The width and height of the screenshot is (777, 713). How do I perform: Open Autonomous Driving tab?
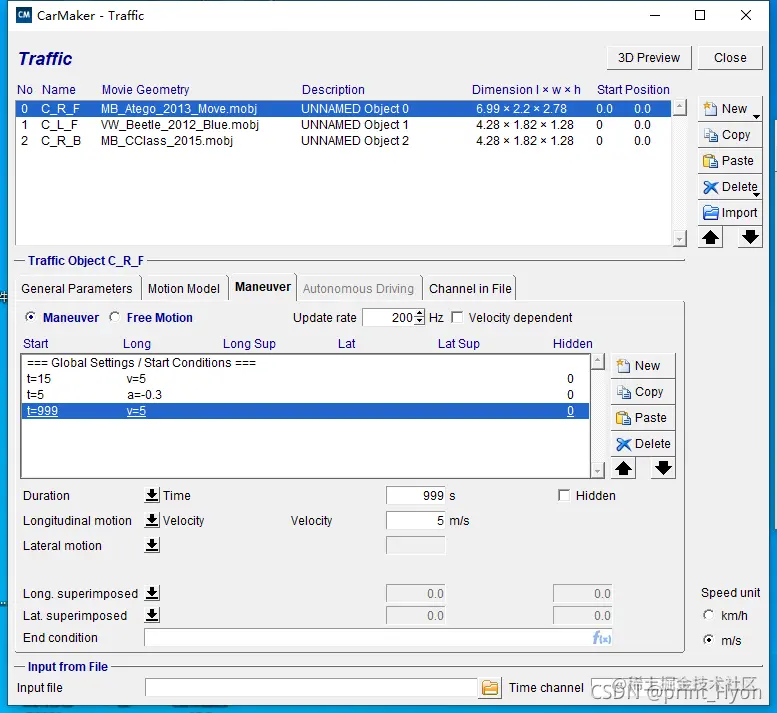[358, 288]
